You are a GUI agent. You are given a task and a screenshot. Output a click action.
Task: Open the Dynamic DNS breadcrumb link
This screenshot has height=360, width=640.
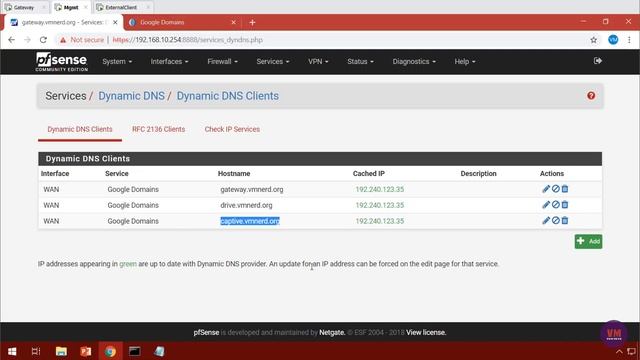(131, 96)
